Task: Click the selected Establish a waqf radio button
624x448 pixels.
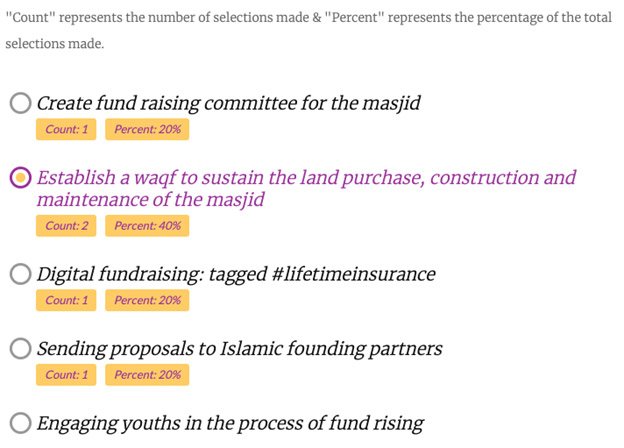Action: coord(20,178)
